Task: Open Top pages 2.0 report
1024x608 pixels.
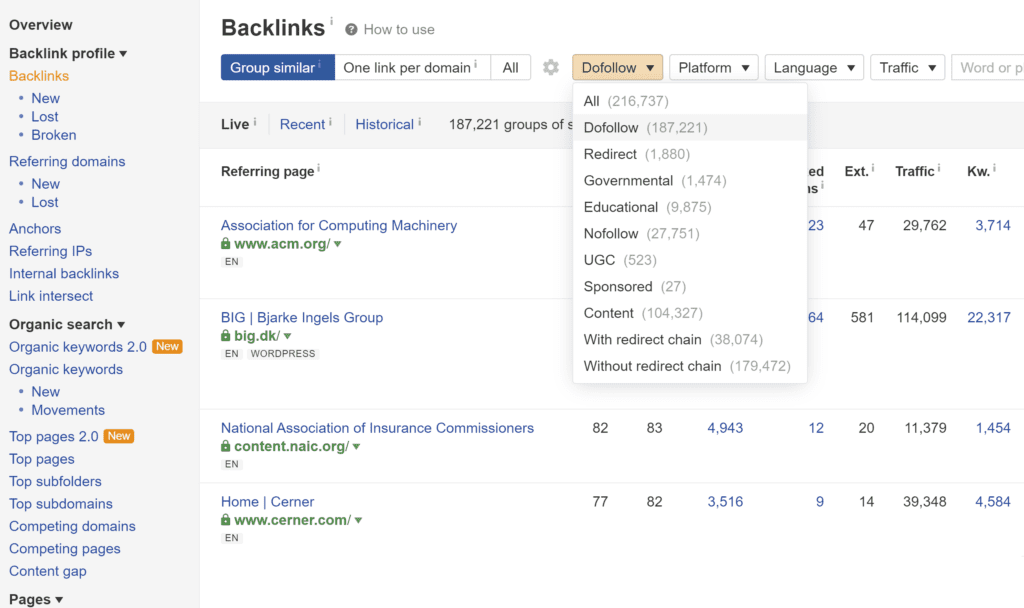Action: (54, 436)
